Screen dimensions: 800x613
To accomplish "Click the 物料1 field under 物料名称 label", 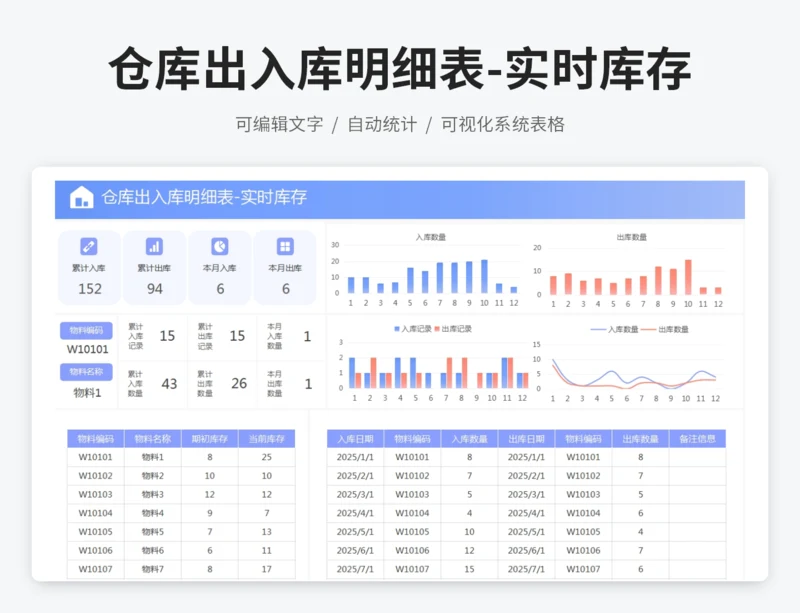I will pos(88,393).
